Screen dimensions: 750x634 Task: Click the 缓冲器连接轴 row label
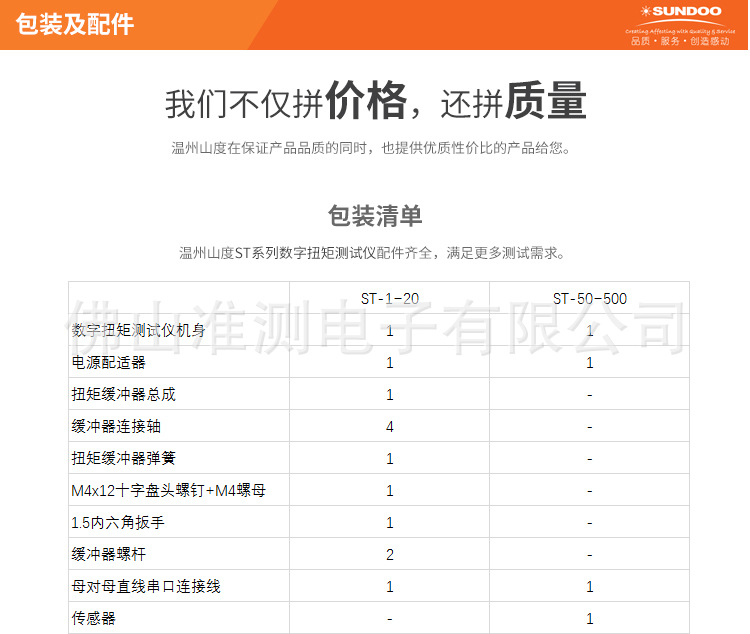[116, 426]
